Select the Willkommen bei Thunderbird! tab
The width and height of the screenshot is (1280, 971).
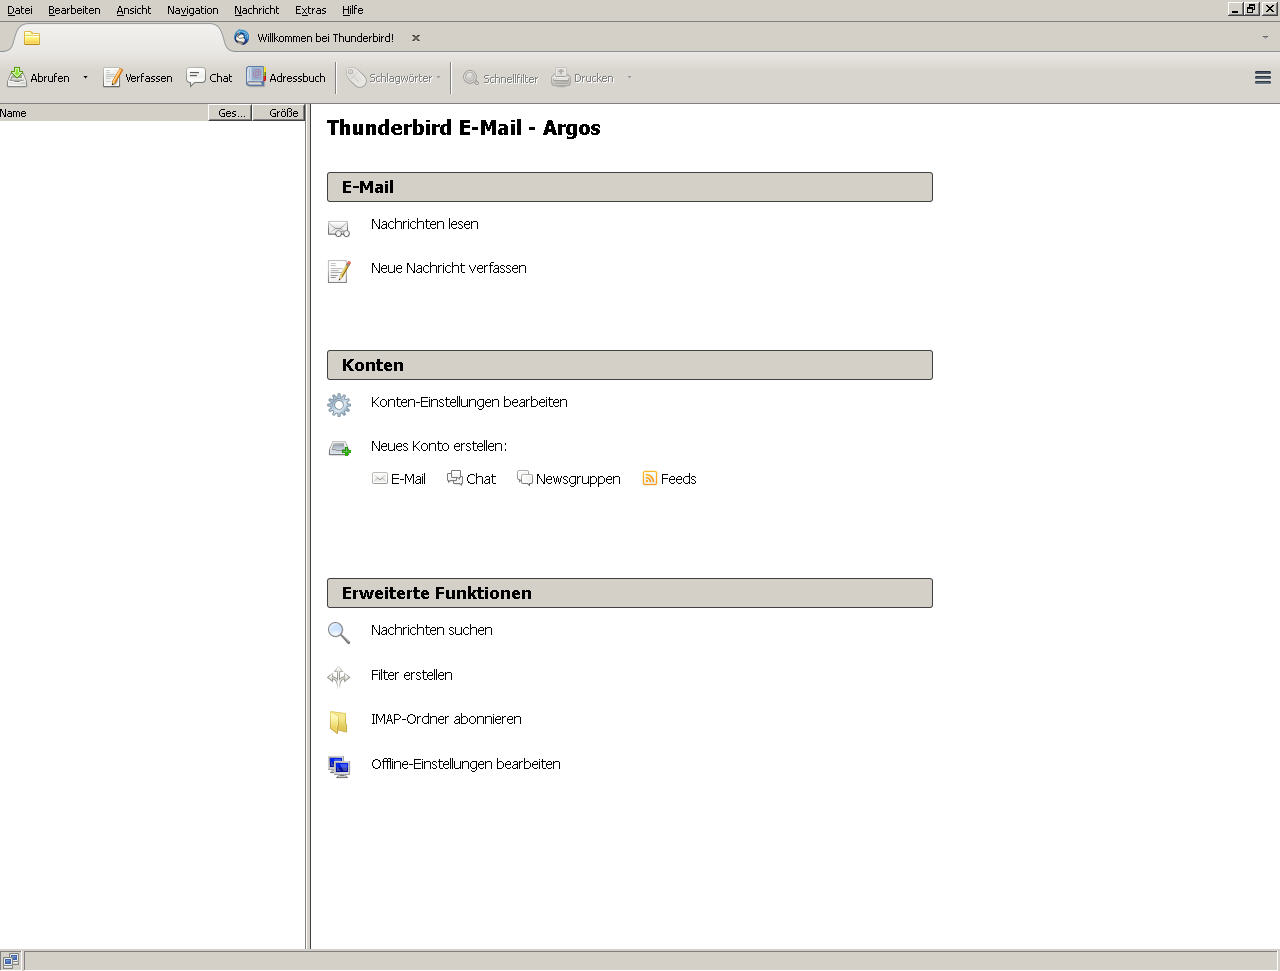click(326, 38)
